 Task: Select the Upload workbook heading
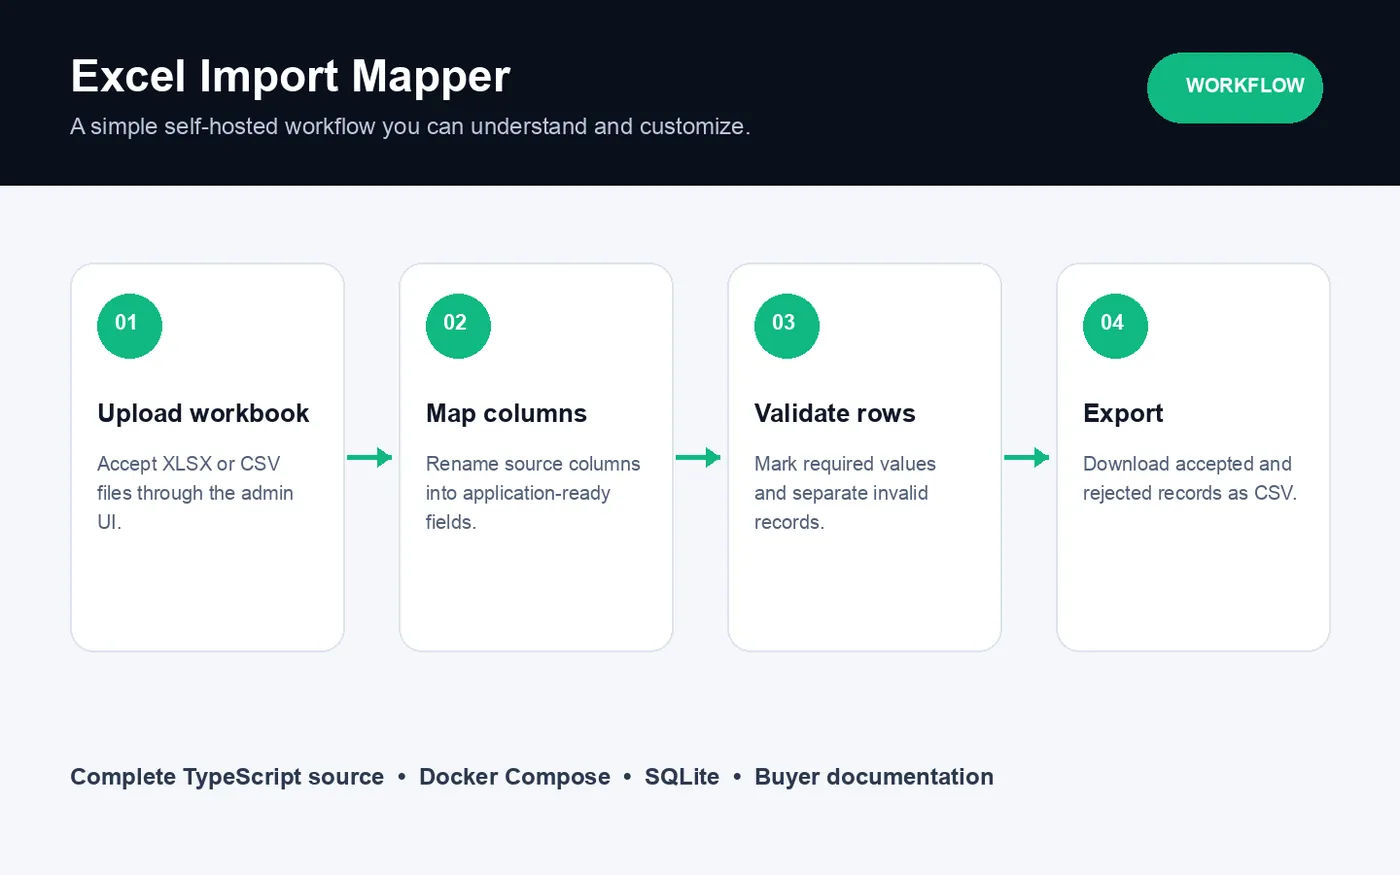(203, 413)
